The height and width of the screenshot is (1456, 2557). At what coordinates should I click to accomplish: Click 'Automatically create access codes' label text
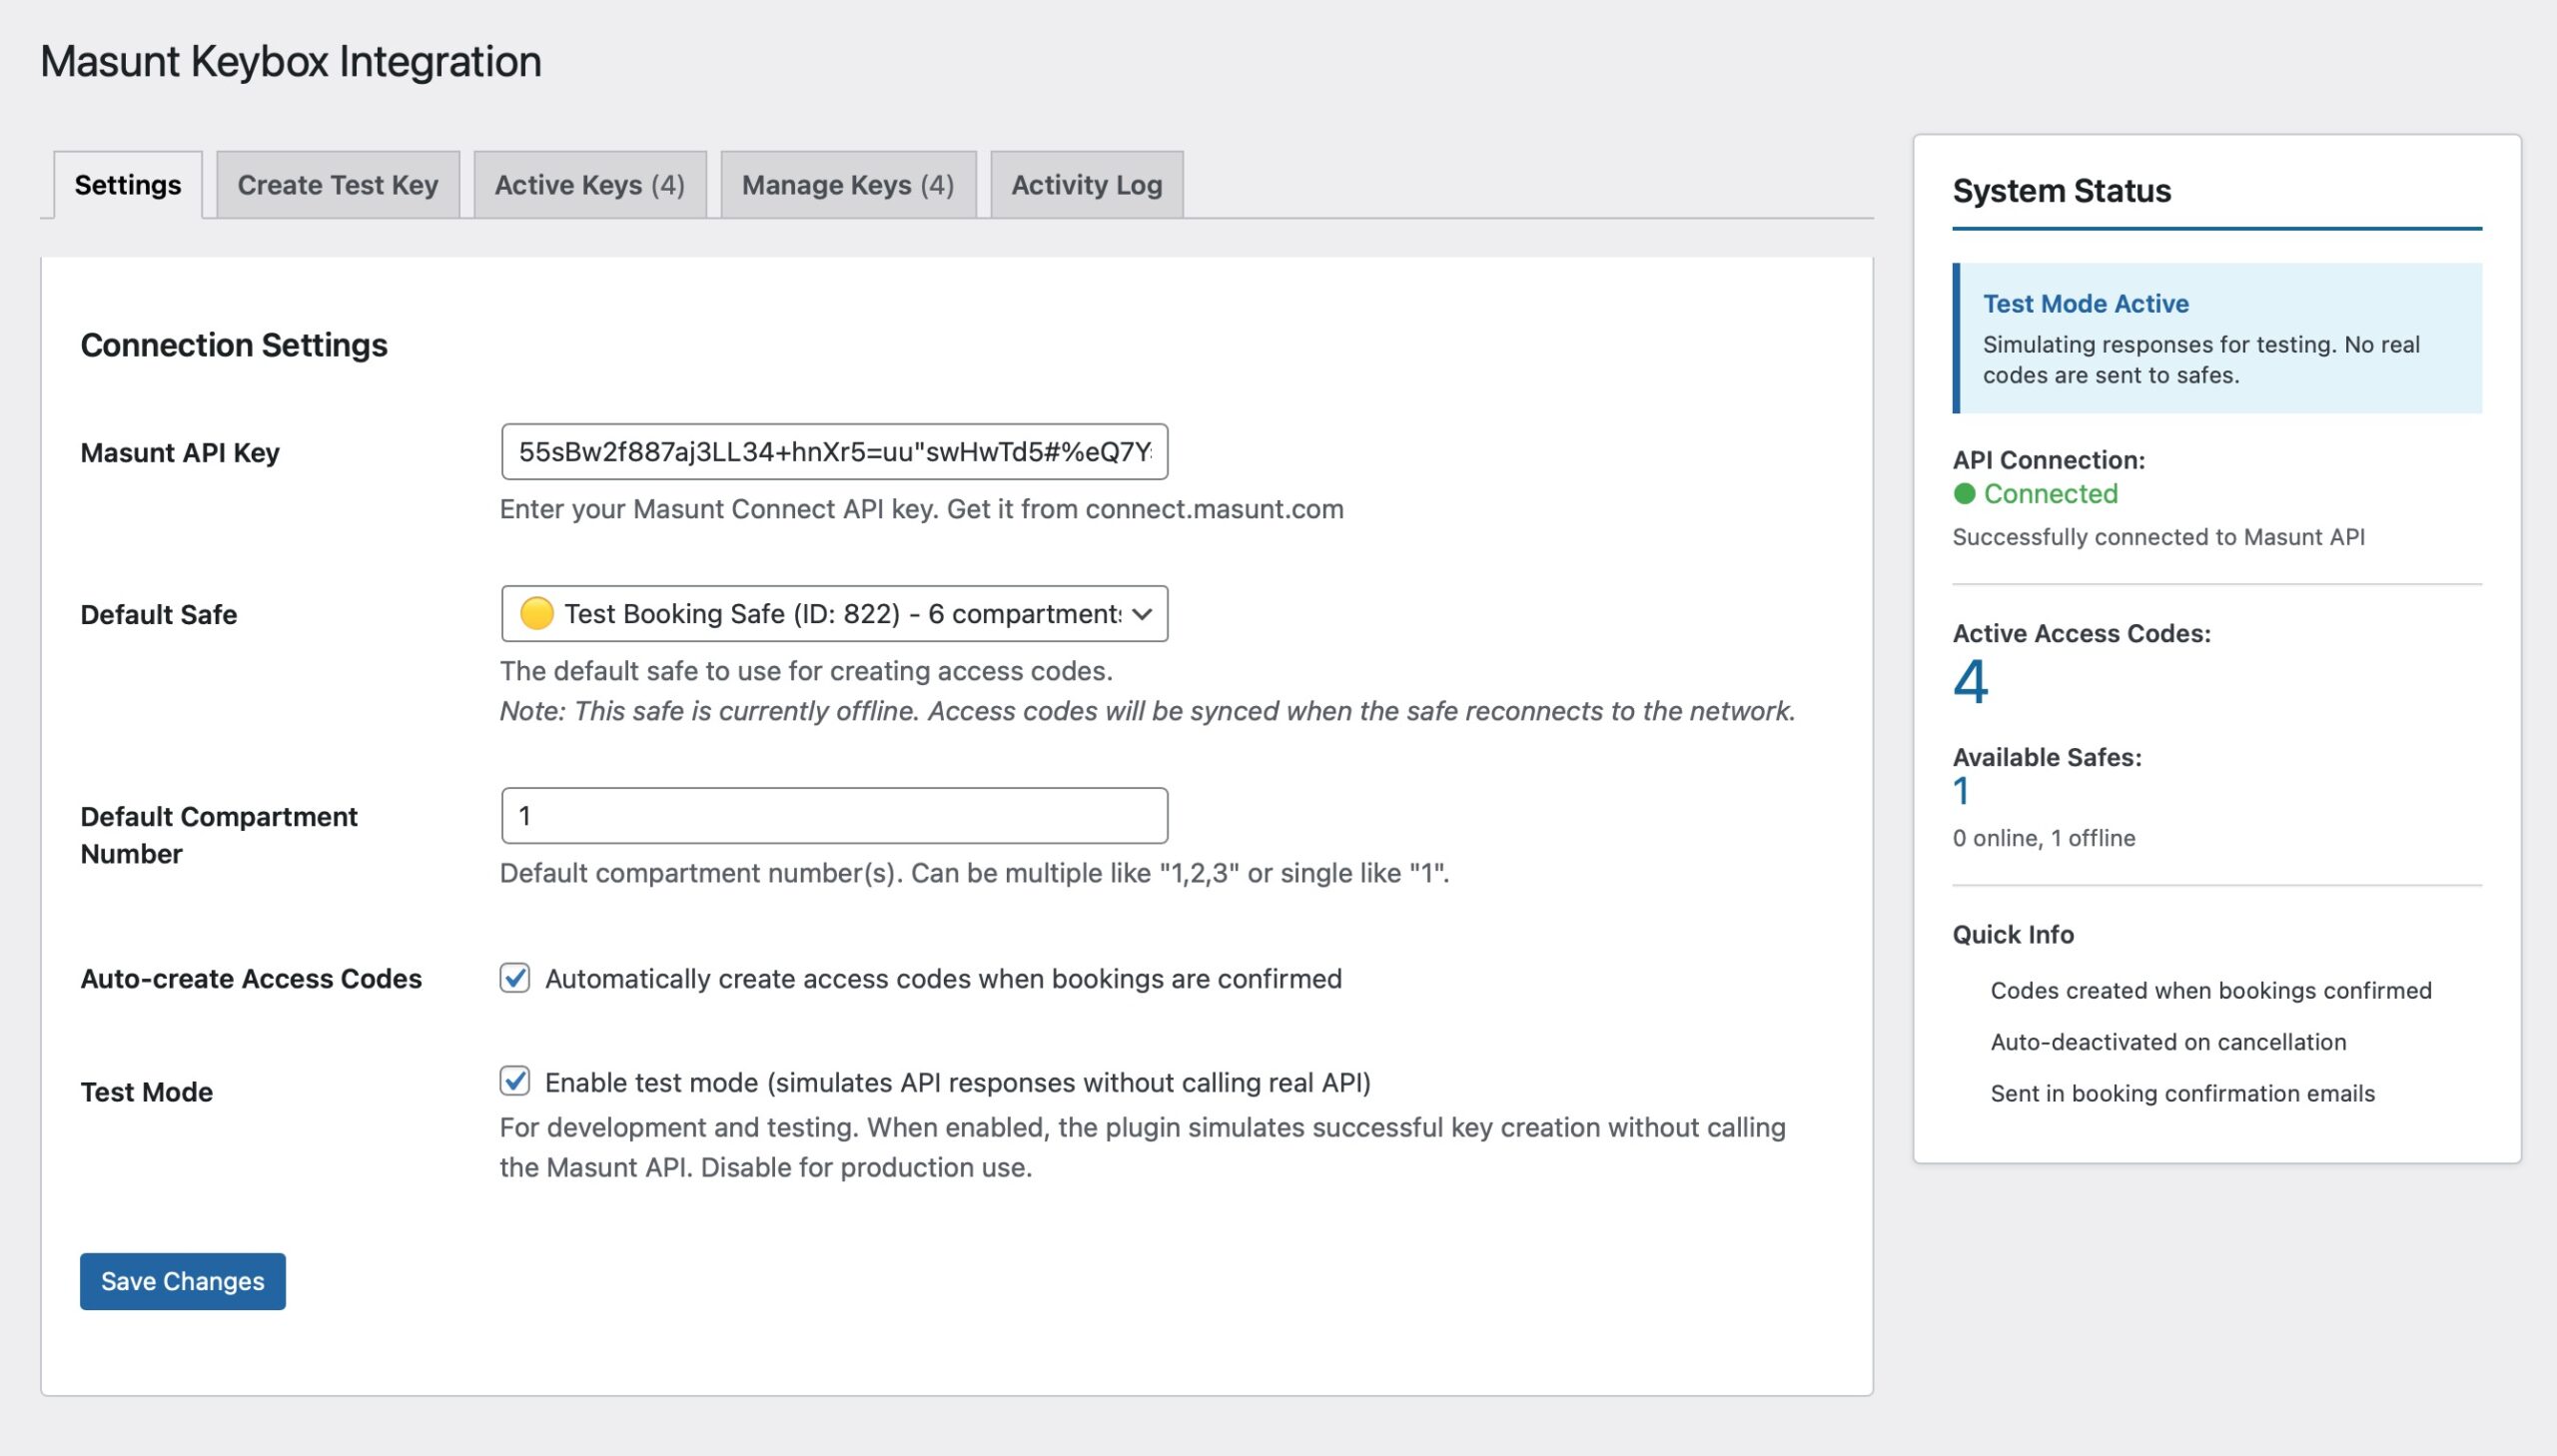tap(942, 978)
